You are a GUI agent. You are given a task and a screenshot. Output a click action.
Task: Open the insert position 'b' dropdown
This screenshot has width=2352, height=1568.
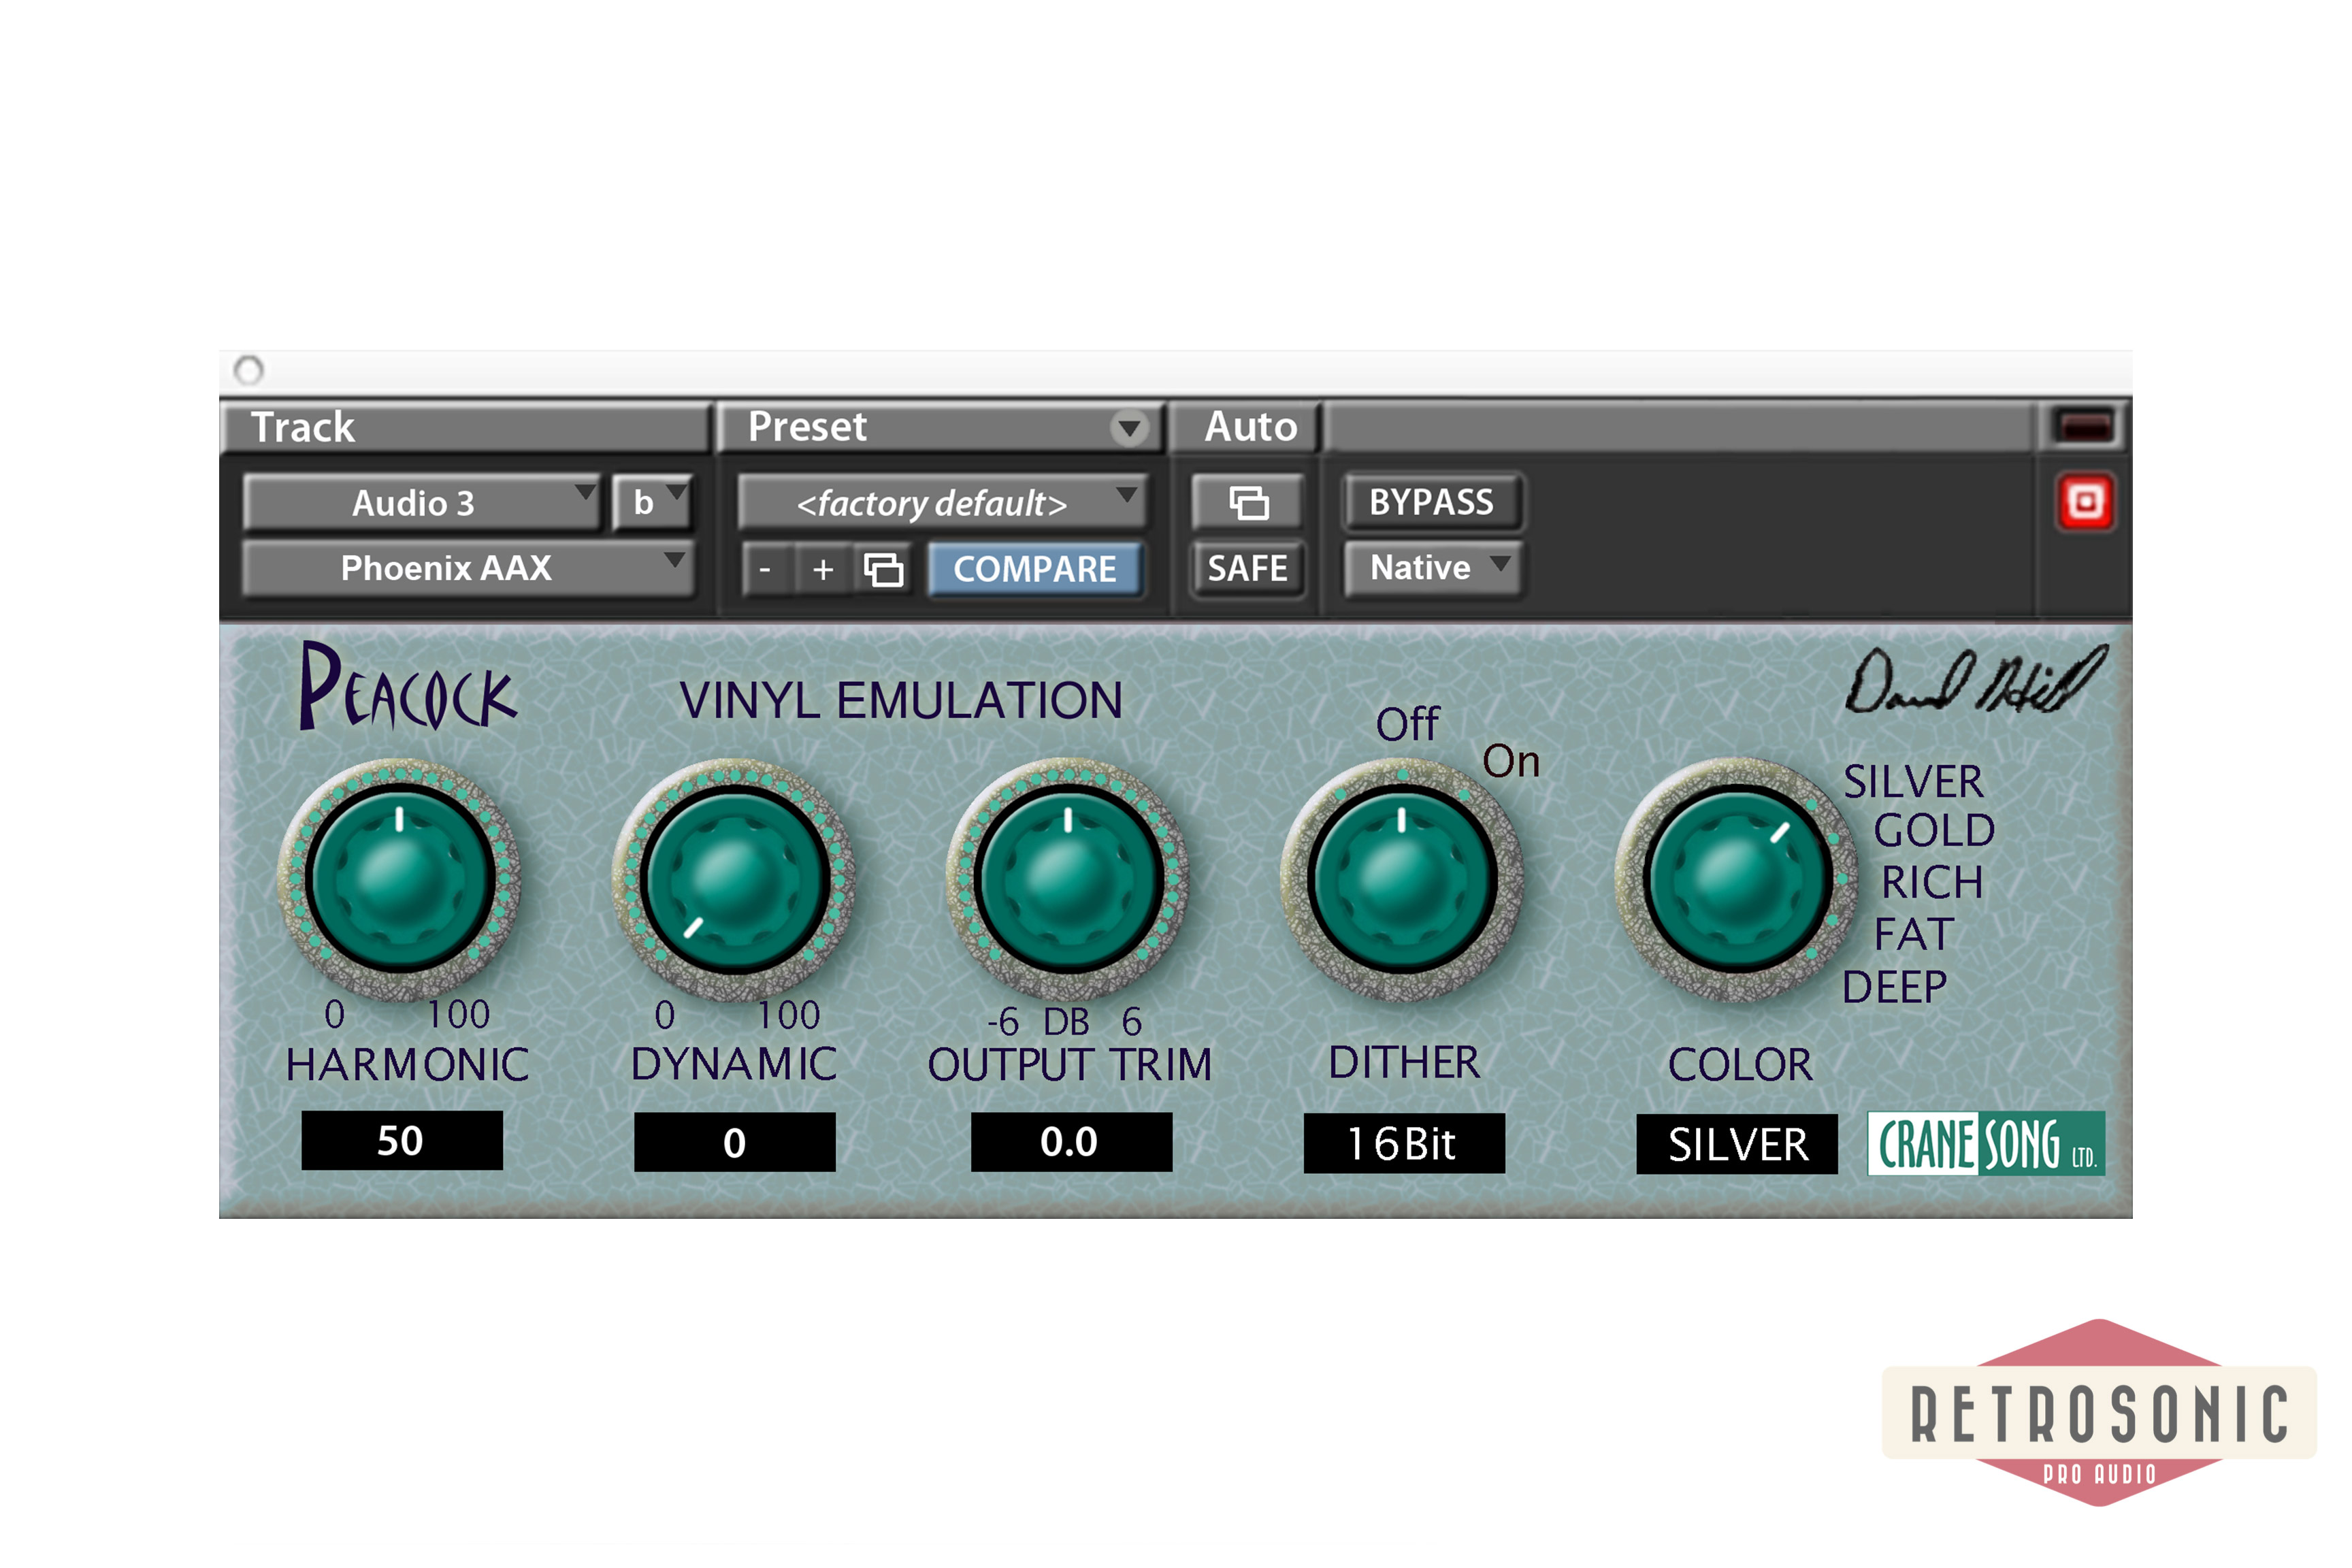tap(651, 502)
